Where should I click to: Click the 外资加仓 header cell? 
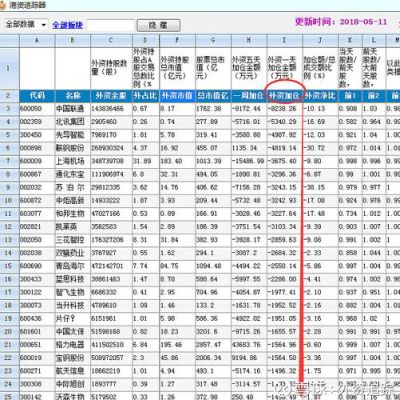coord(285,96)
